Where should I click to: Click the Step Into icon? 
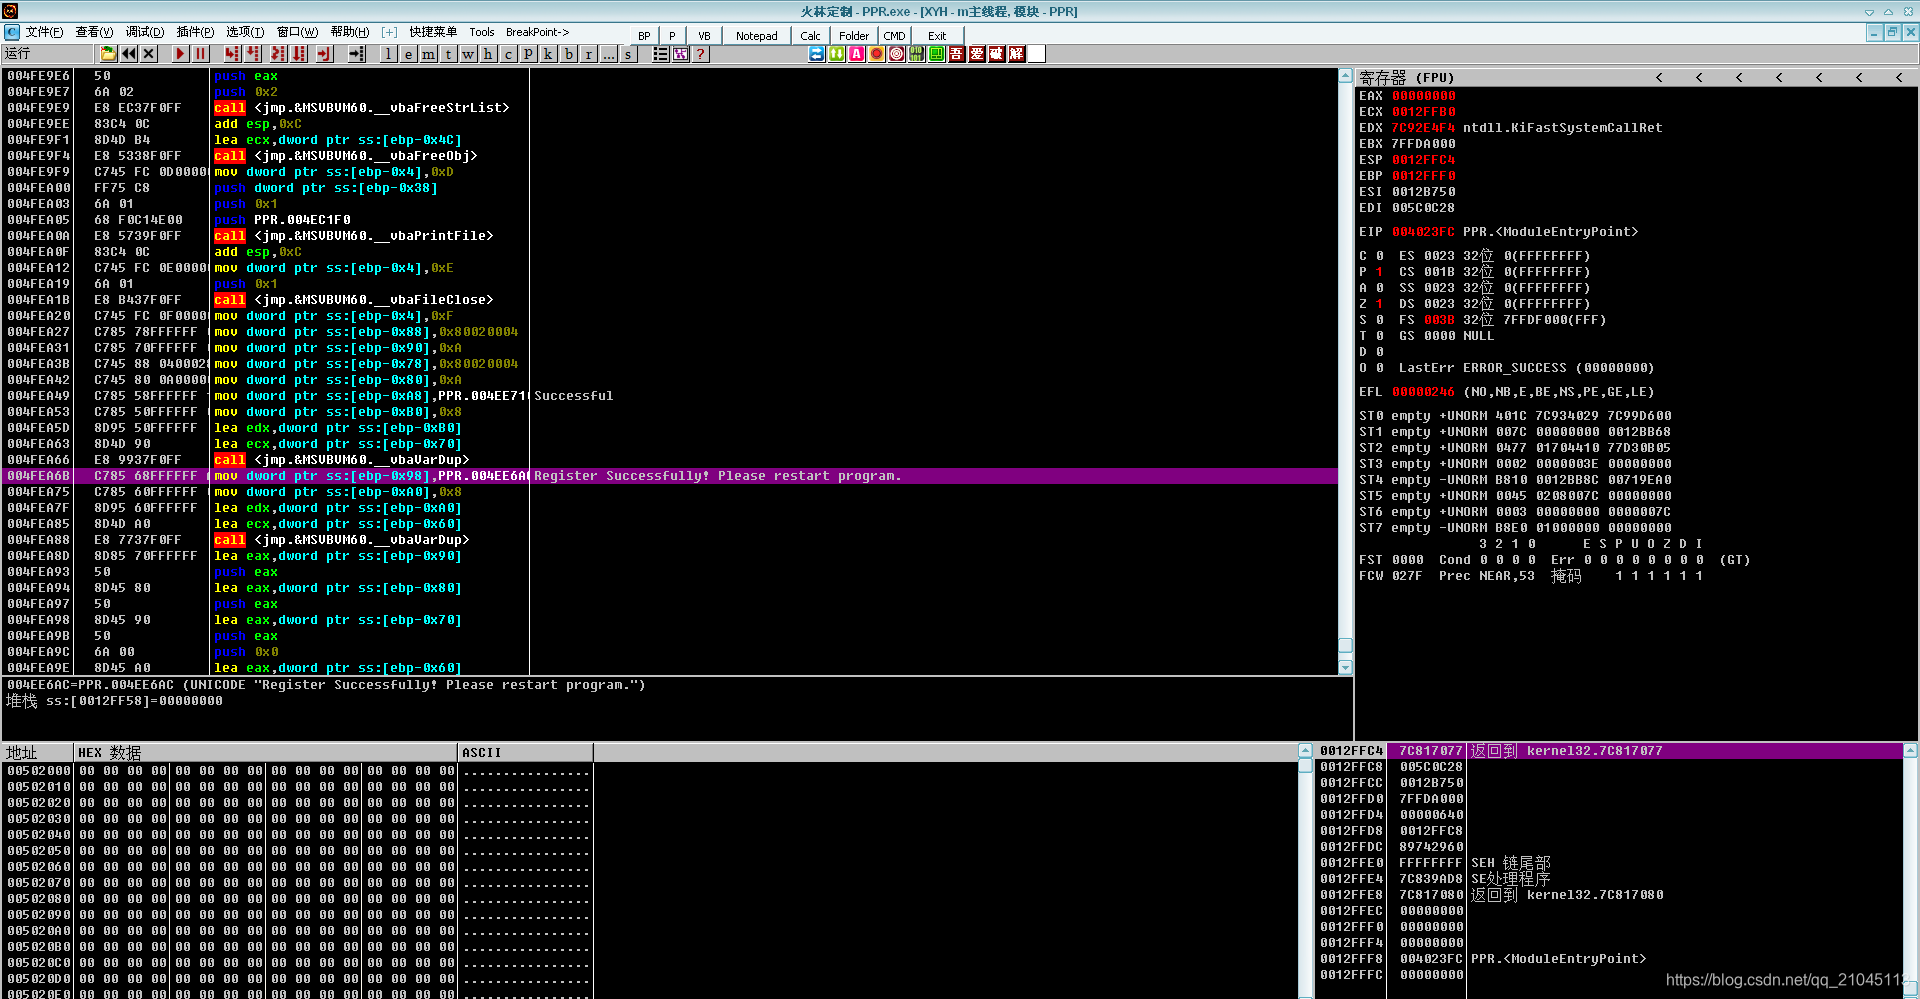pos(232,54)
